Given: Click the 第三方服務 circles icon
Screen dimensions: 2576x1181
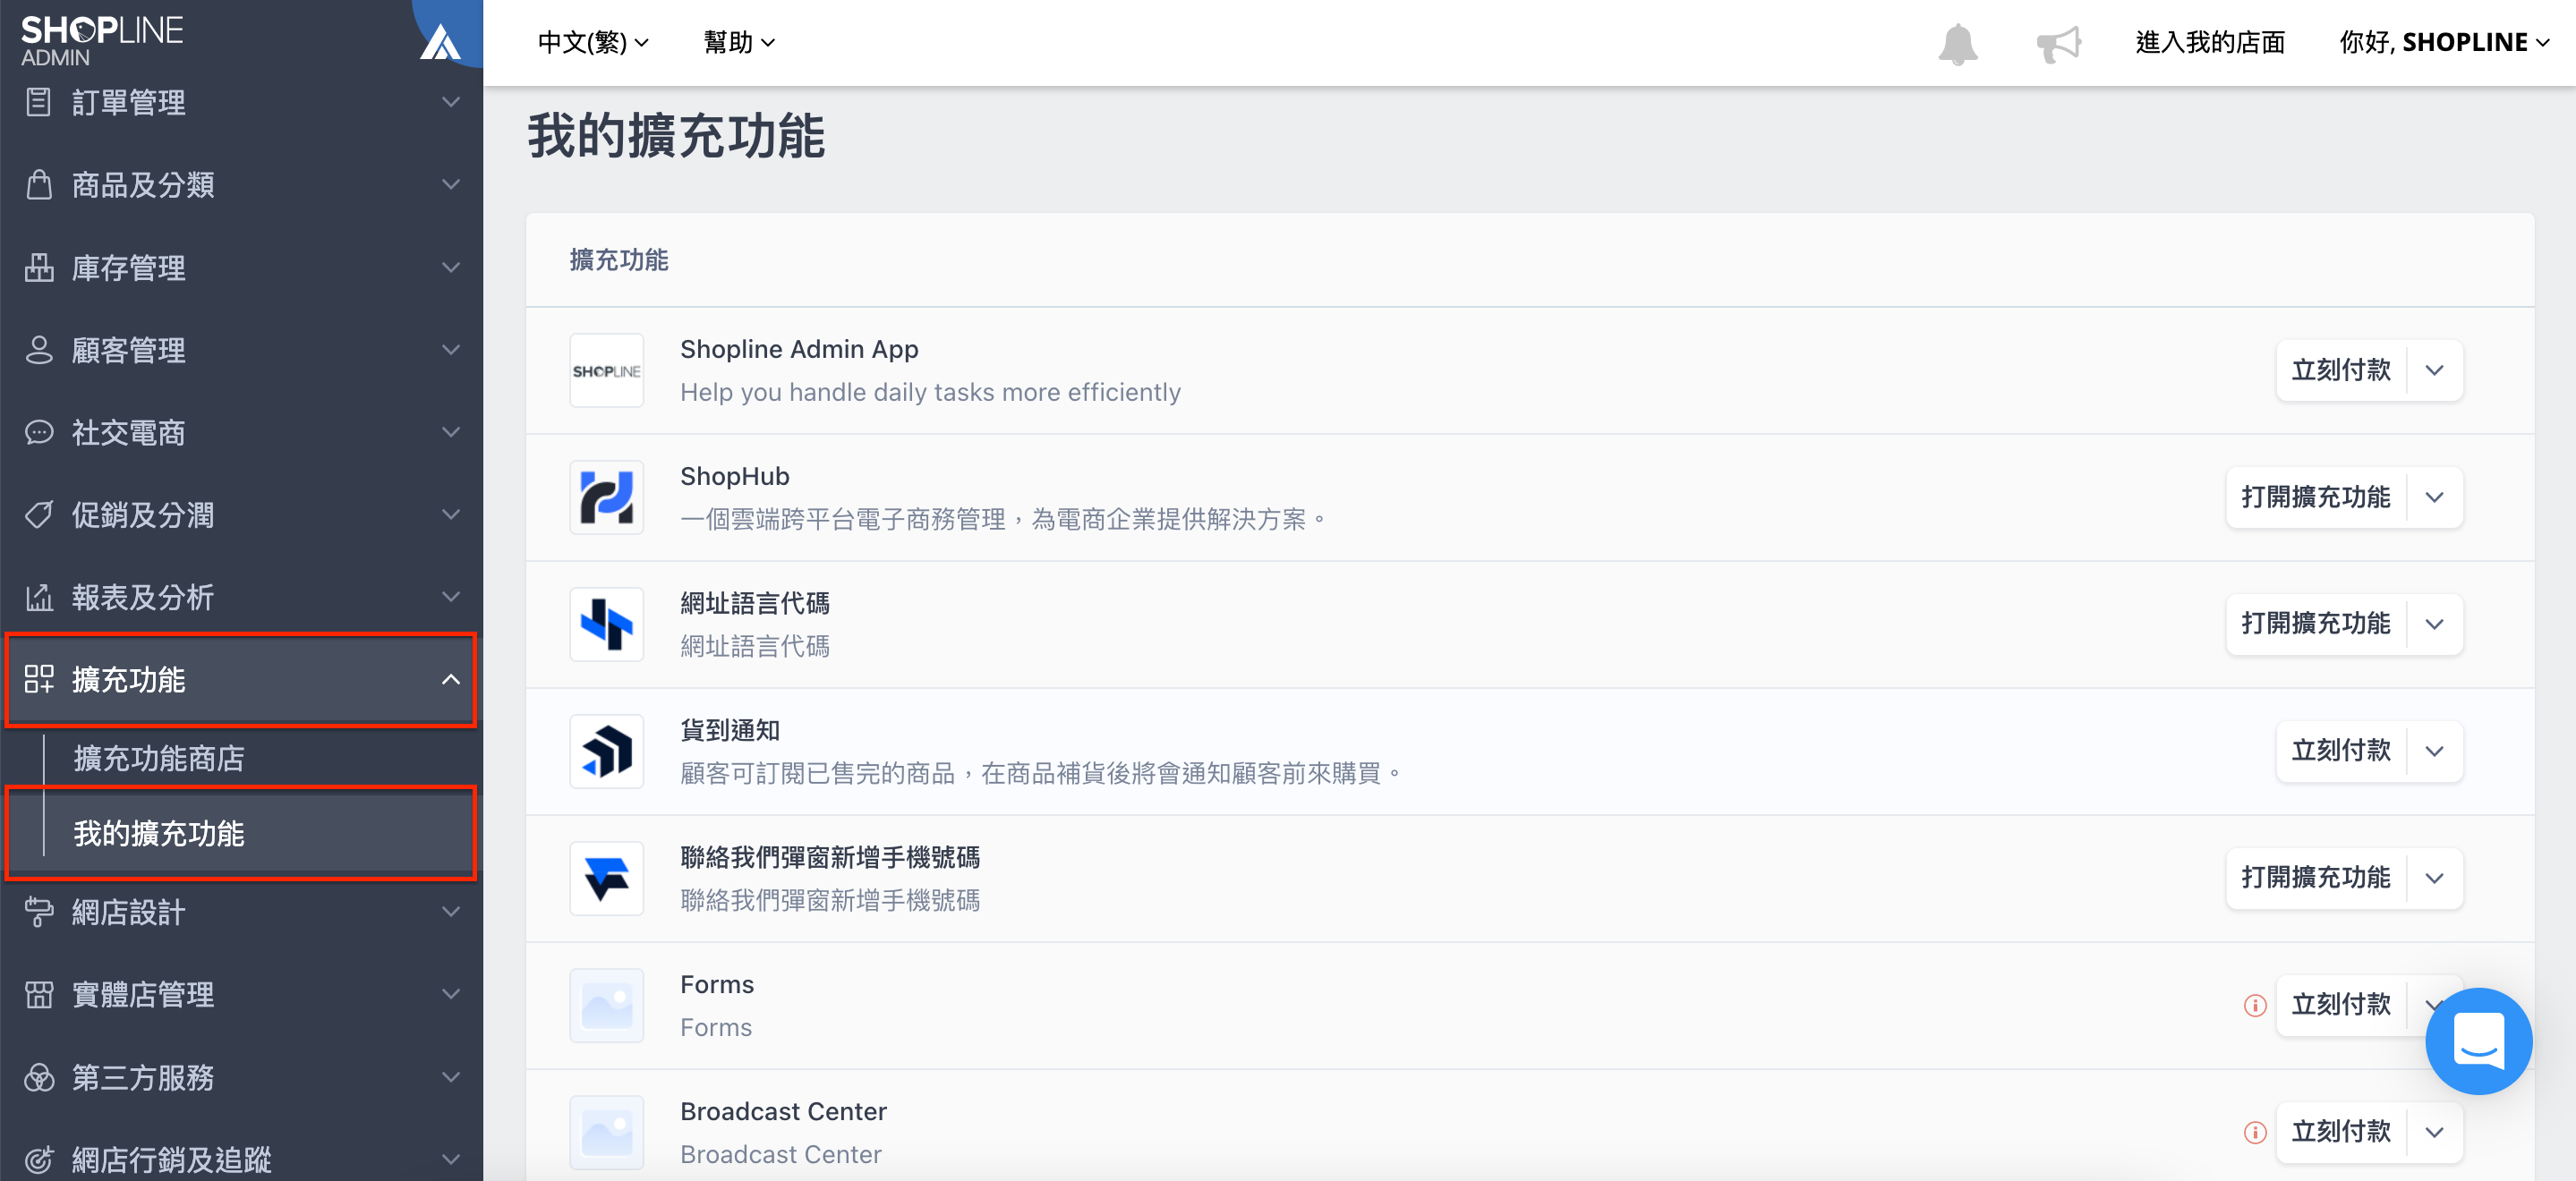Looking at the screenshot, I should click(x=38, y=1077).
